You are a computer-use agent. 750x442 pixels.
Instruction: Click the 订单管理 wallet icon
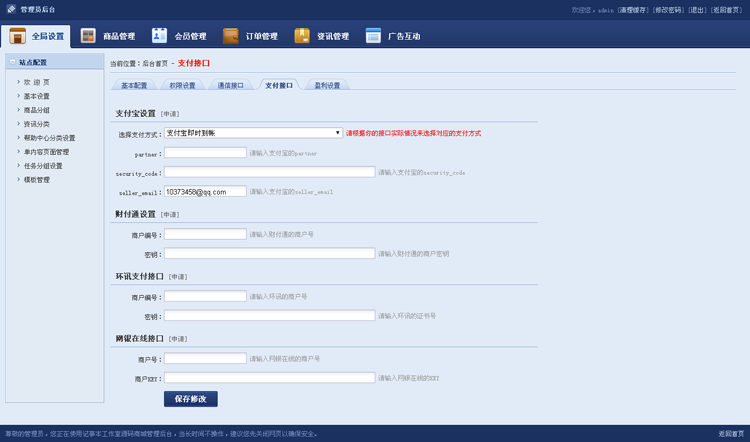pos(231,35)
